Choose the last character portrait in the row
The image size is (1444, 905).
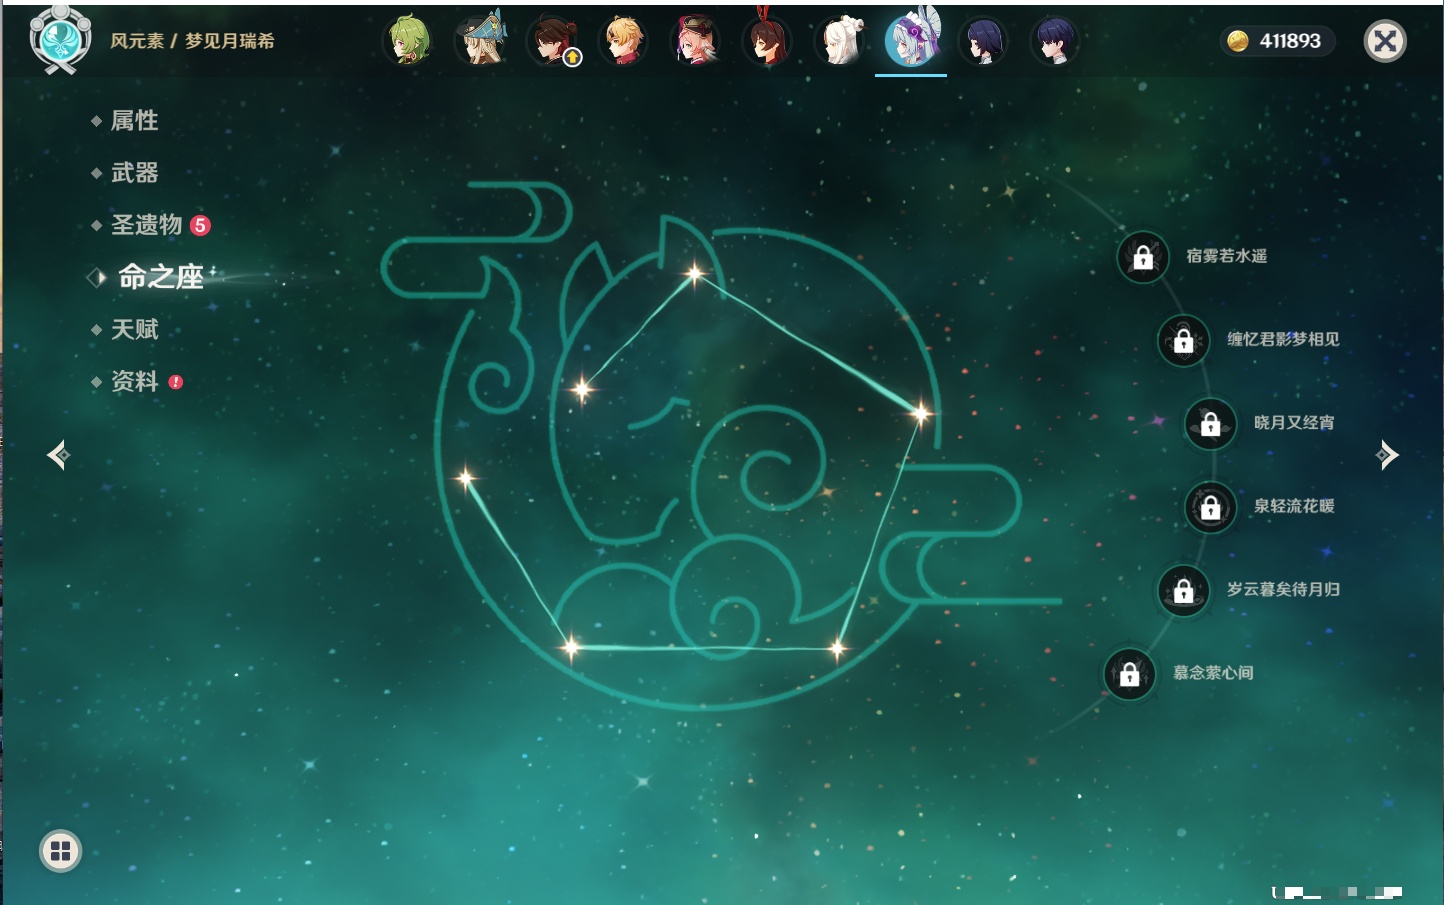point(1055,41)
